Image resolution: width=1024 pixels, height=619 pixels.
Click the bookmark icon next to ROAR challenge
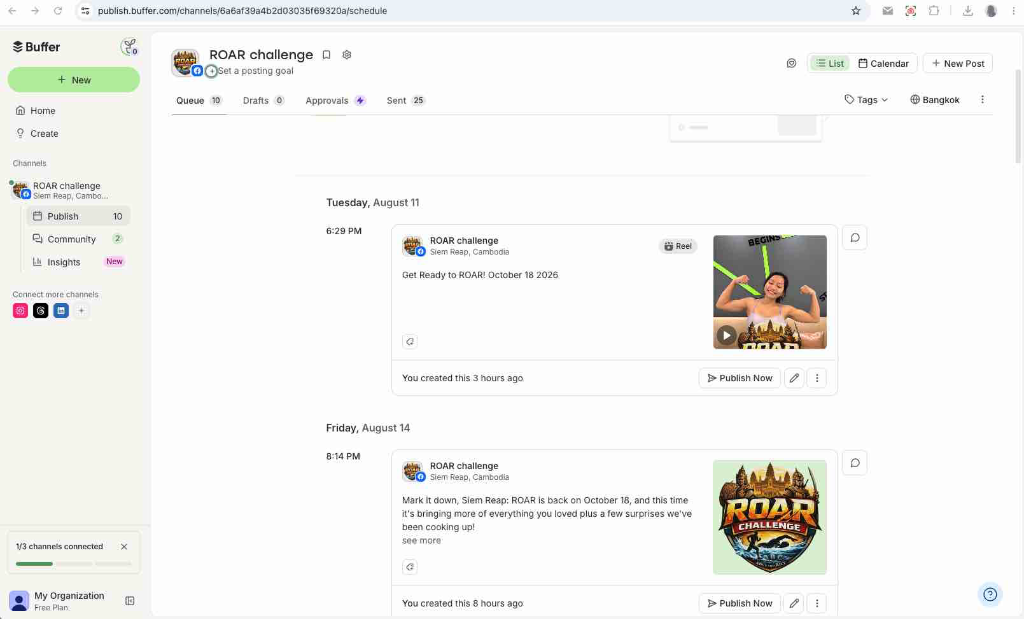(x=327, y=55)
